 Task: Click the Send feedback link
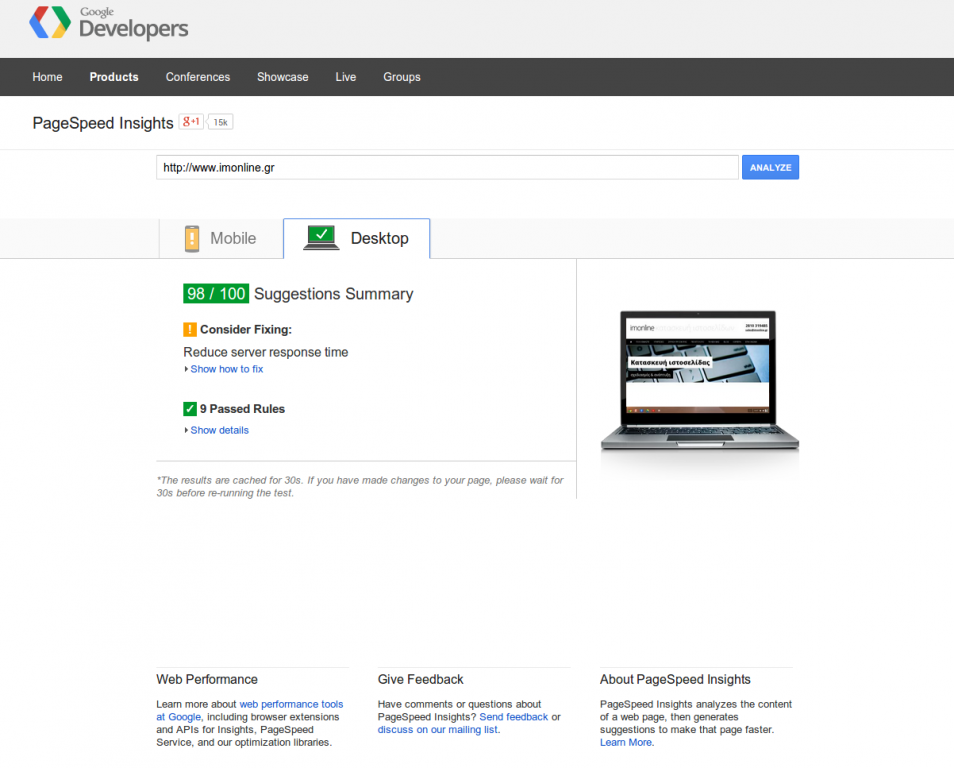[514, 717]
